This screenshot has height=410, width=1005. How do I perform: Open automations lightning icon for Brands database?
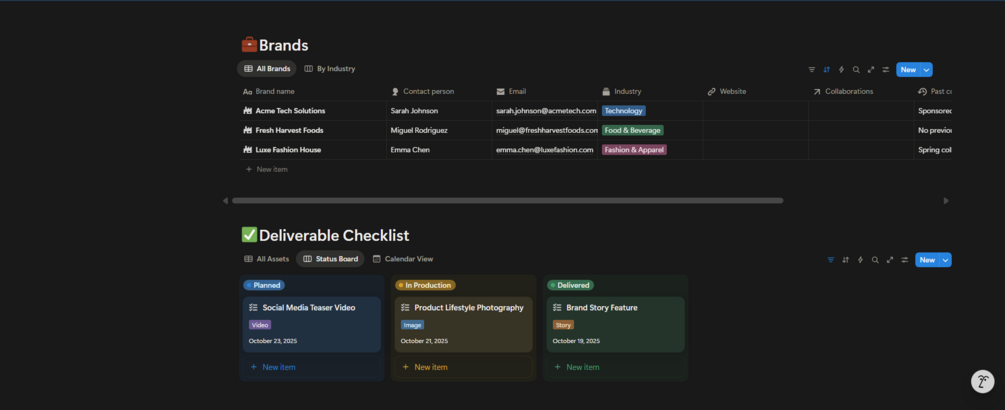(x=841, y=70)
